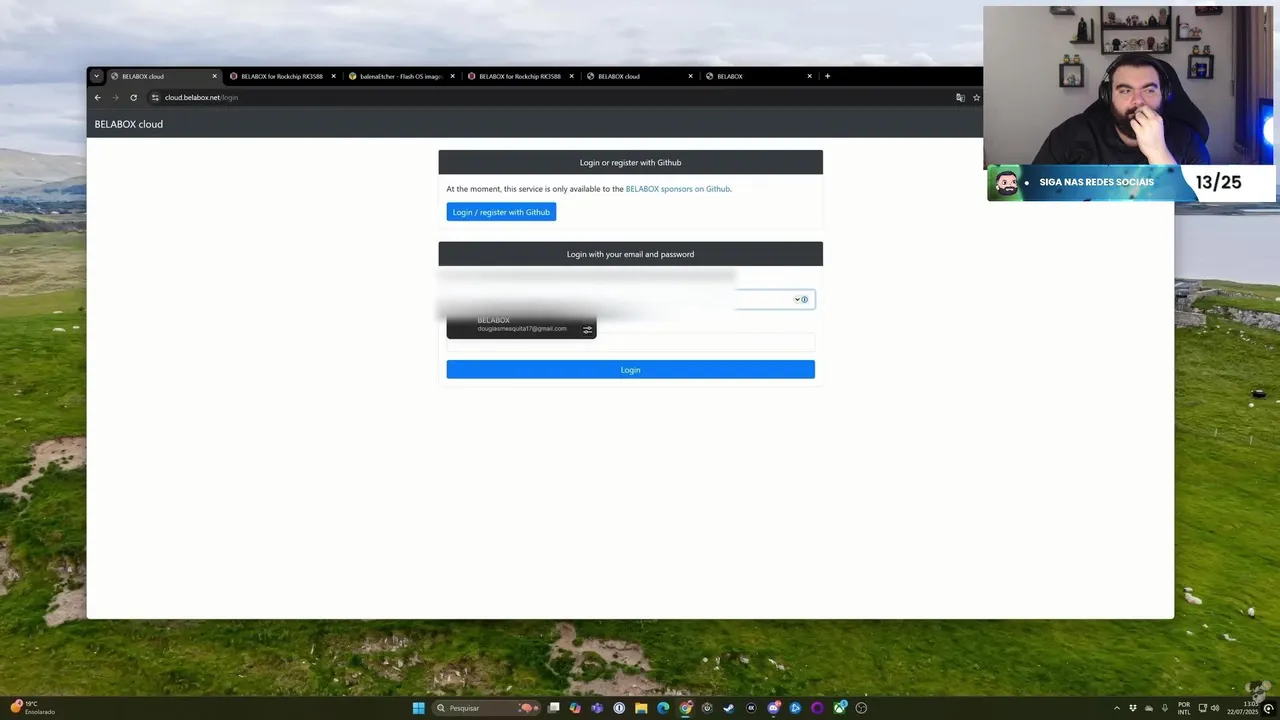The height and width of the screenshot is (720, 1280).
Task: Click the Chrome icon on the taskbar
Action: (685, 708)
